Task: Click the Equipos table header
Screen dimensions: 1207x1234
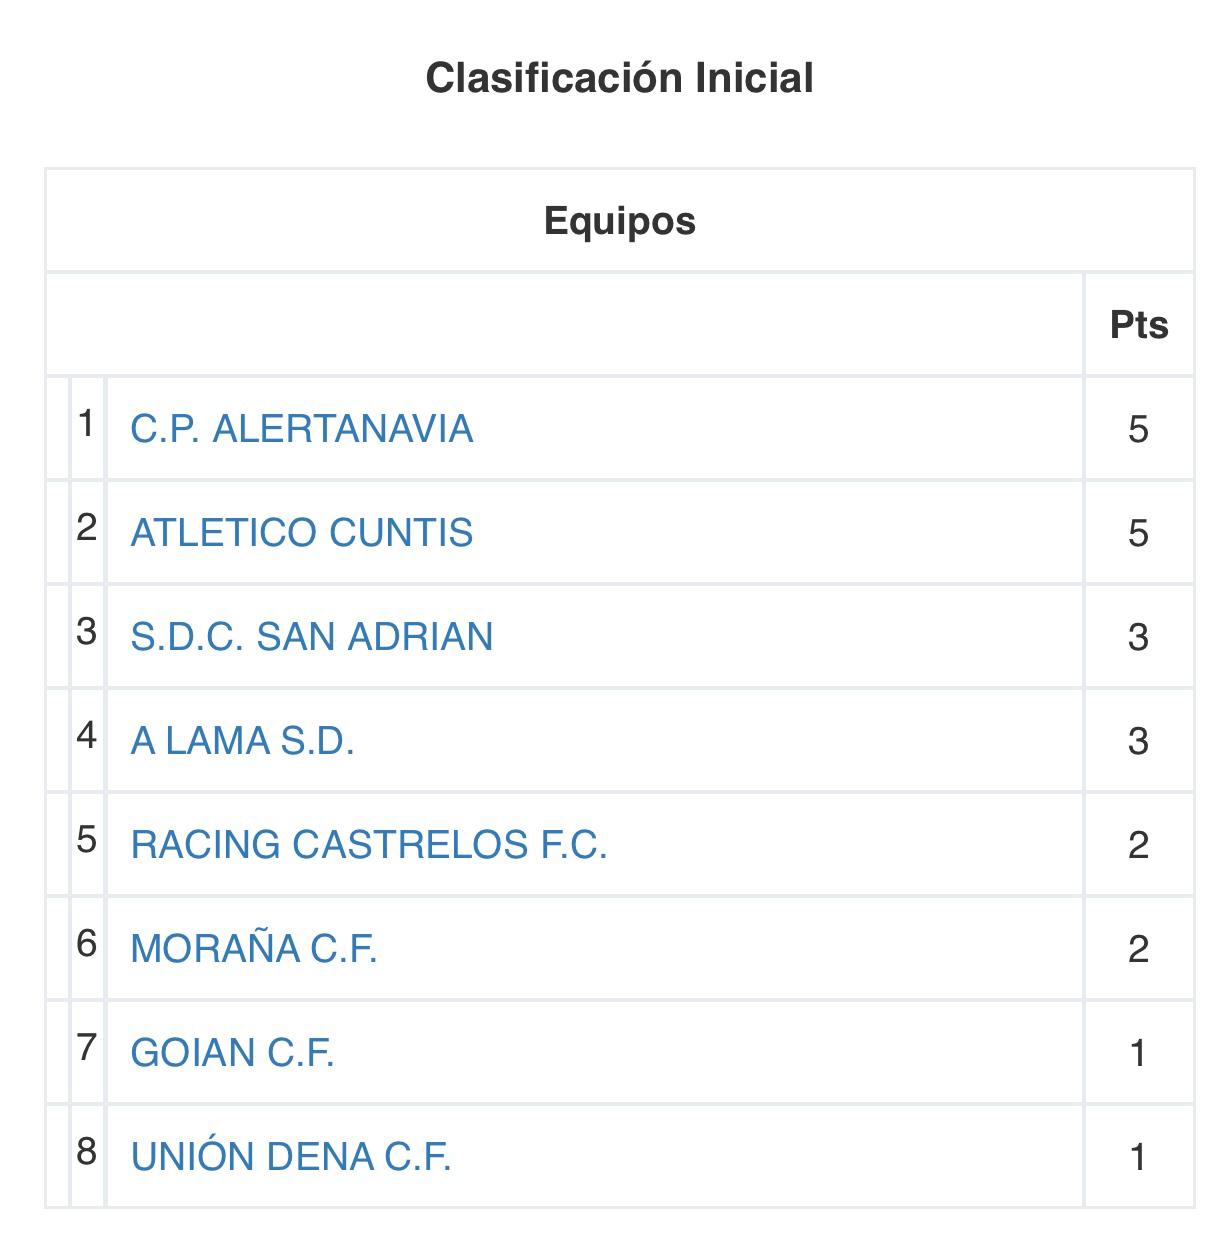Action: tap(619, 220)
